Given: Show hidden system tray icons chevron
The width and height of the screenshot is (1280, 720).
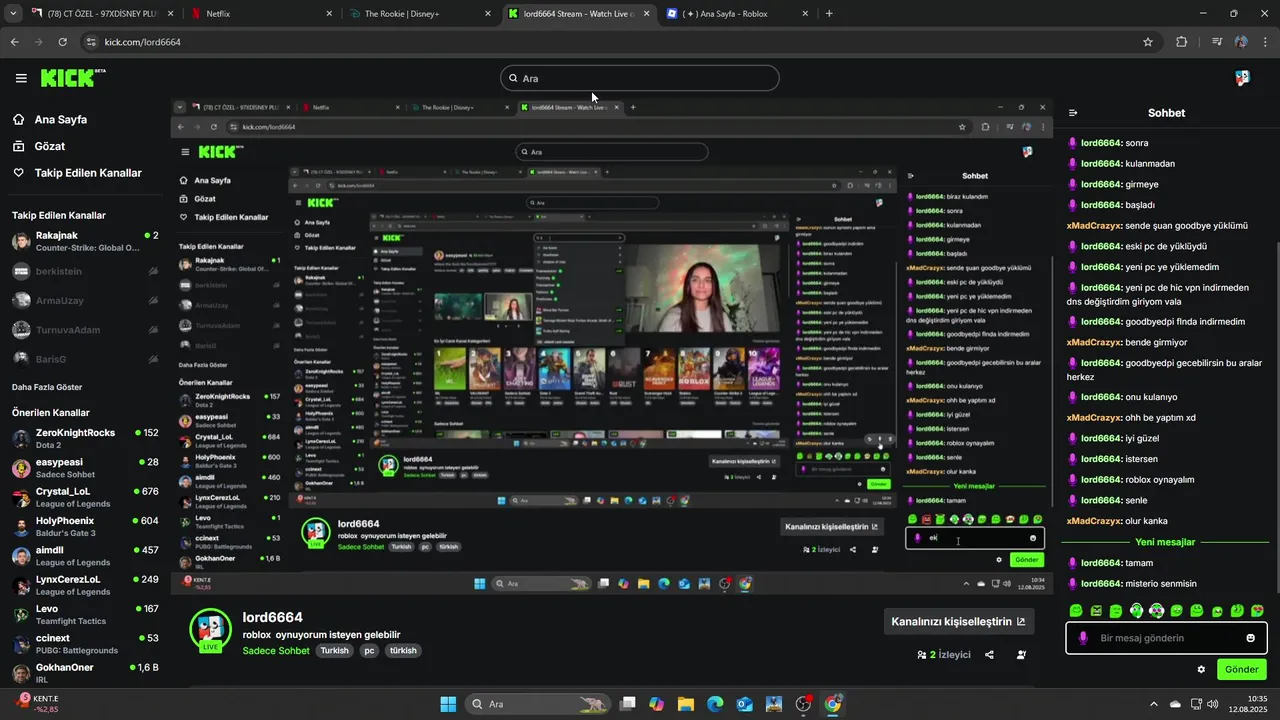Looking at the screenshot, I should coord(1153,704).
